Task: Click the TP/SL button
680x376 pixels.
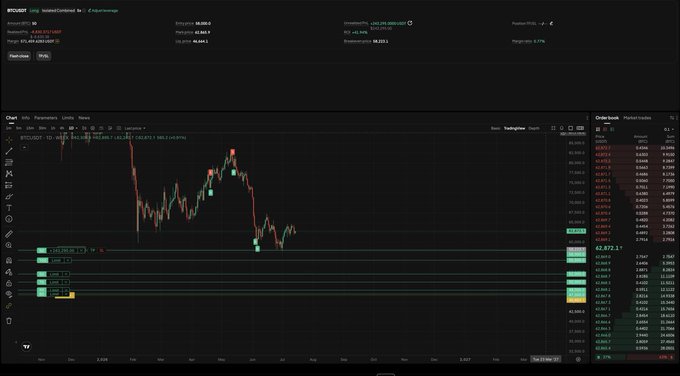Action: [43, 56]
